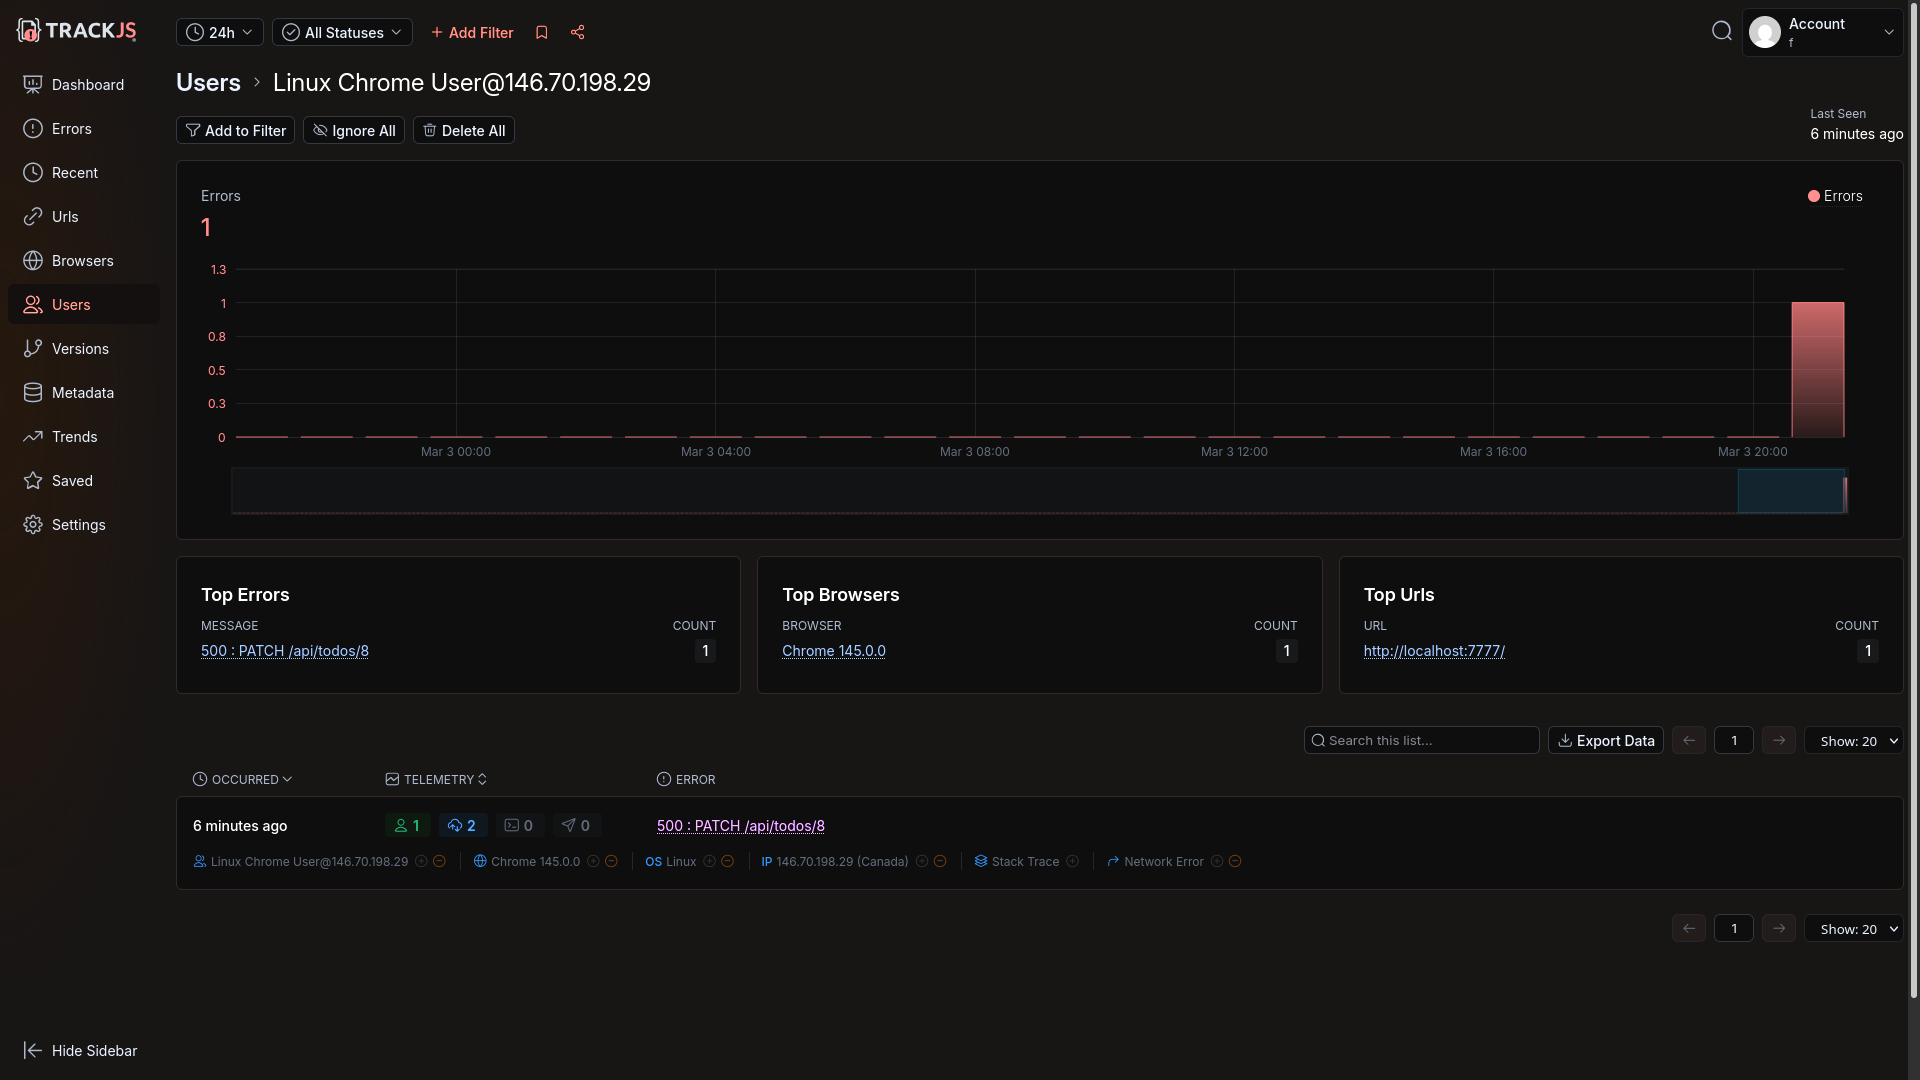Include OS Linux with plus icon

[x=709, y=862]
